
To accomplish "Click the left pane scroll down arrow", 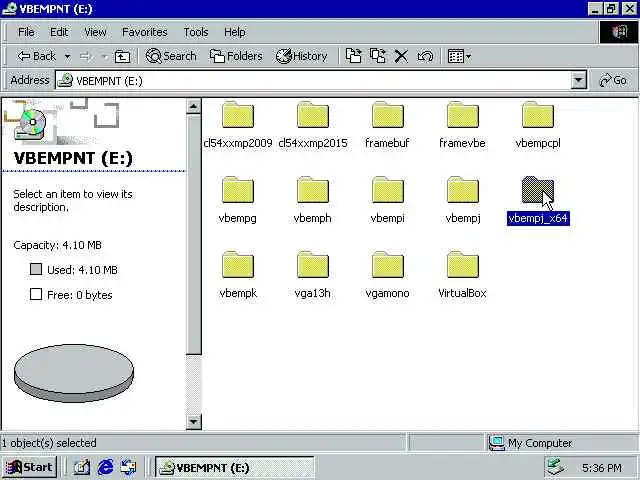I will coord(193,421).
